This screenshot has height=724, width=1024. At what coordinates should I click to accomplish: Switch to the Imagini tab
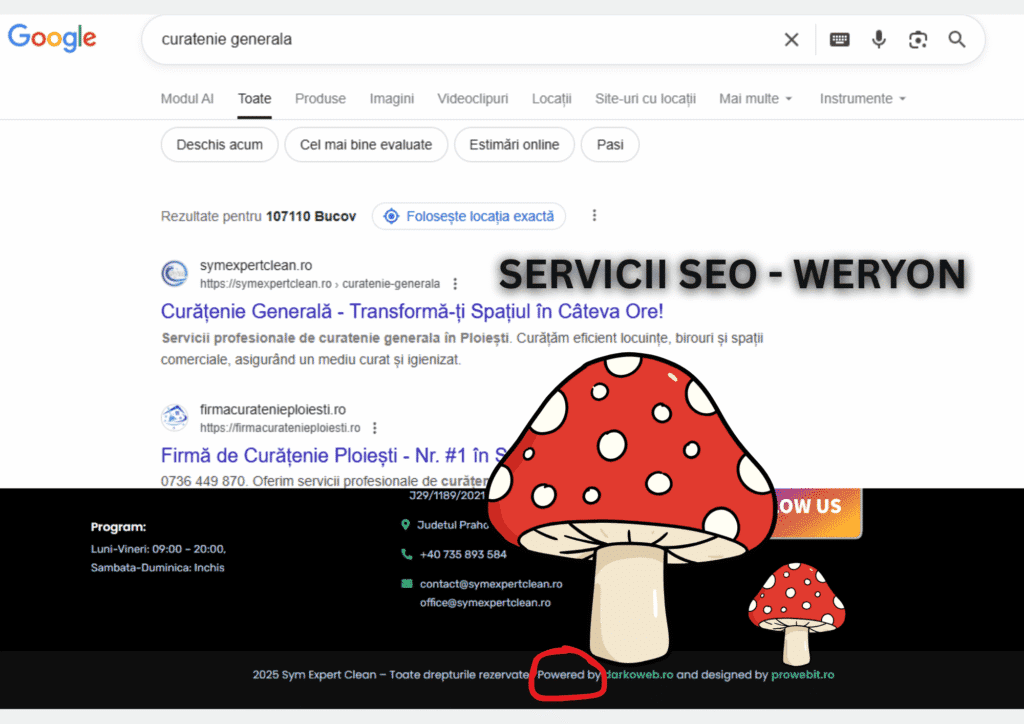(391, 99)
